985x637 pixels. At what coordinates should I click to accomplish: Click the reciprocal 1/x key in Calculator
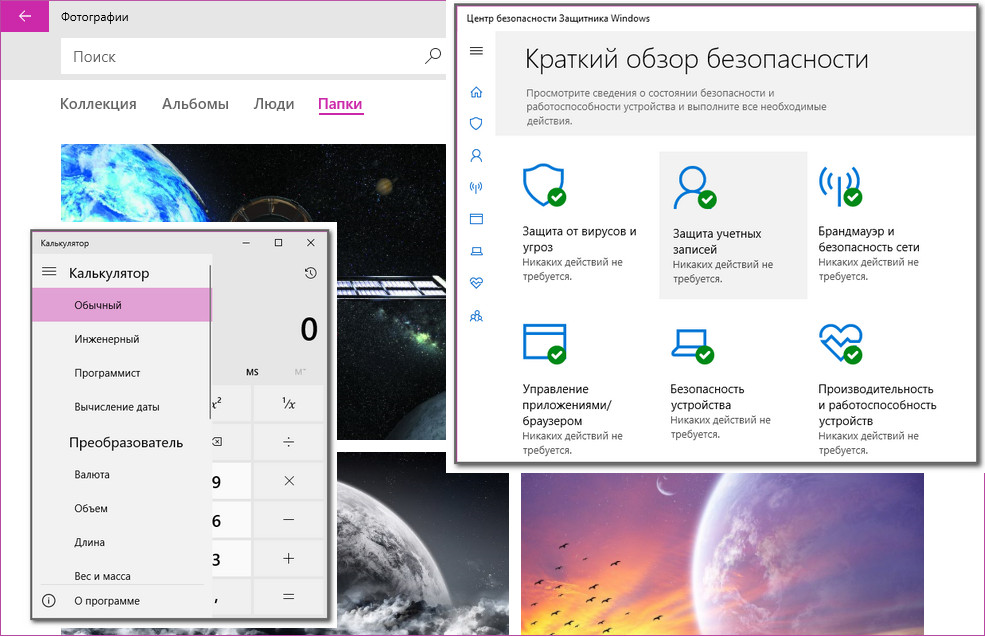pyautogui.click(x=288, y=403)
